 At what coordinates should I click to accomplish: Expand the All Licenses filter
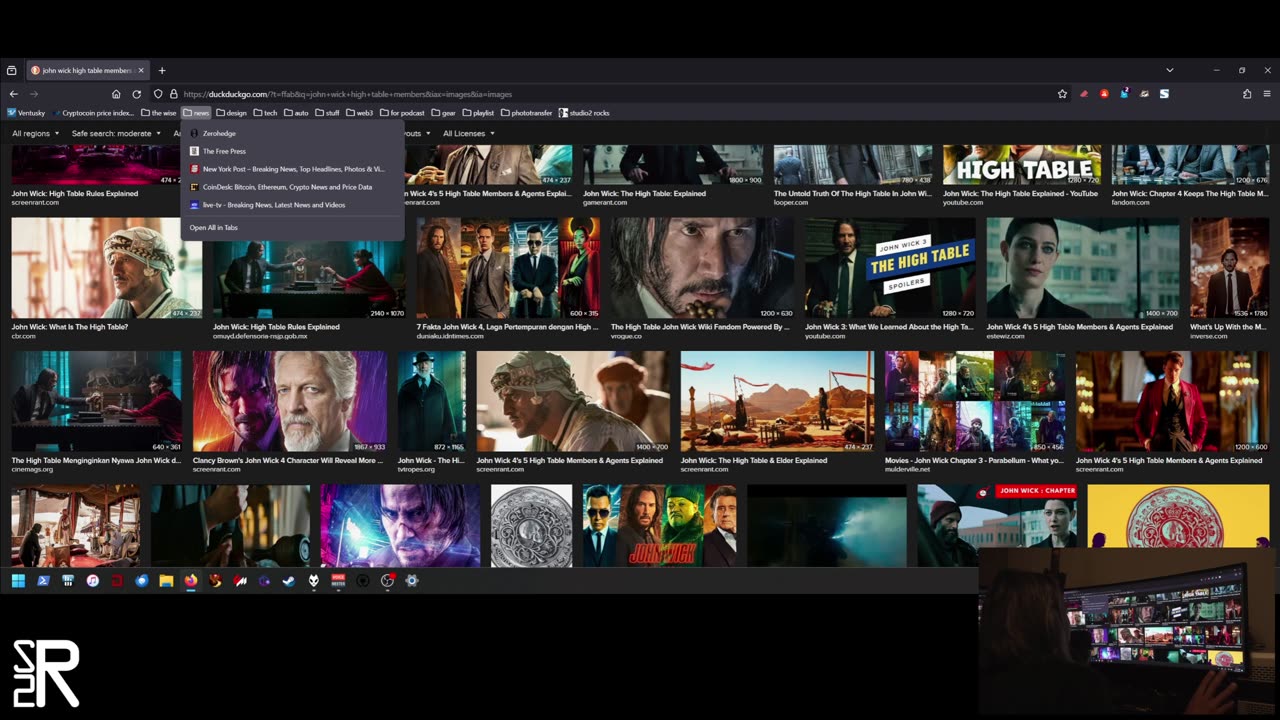coord(468,133)
